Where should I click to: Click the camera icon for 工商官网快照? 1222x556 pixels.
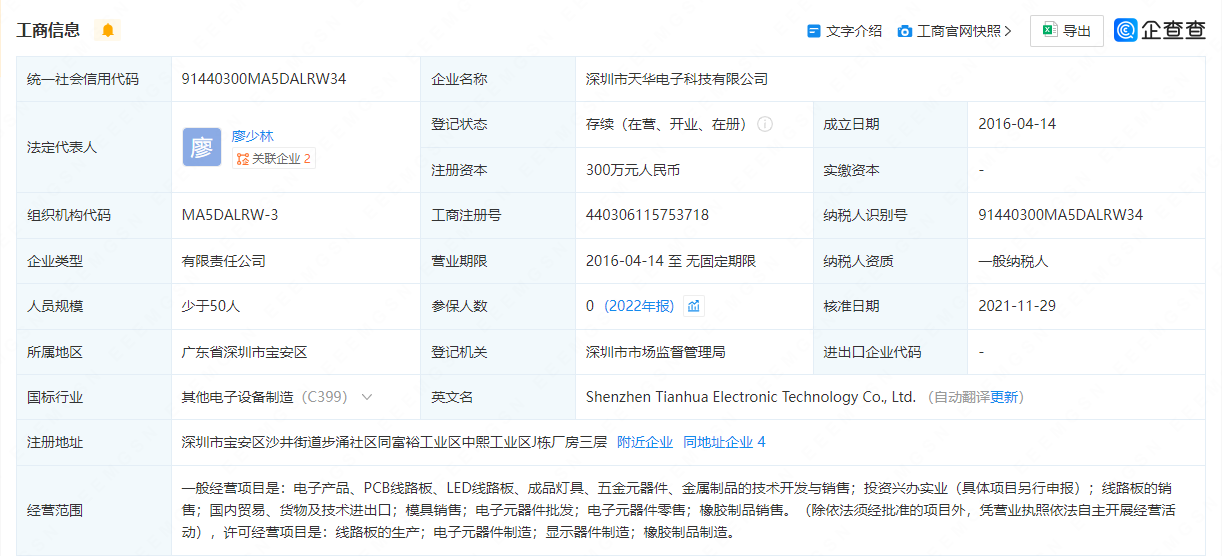[905, 31]
